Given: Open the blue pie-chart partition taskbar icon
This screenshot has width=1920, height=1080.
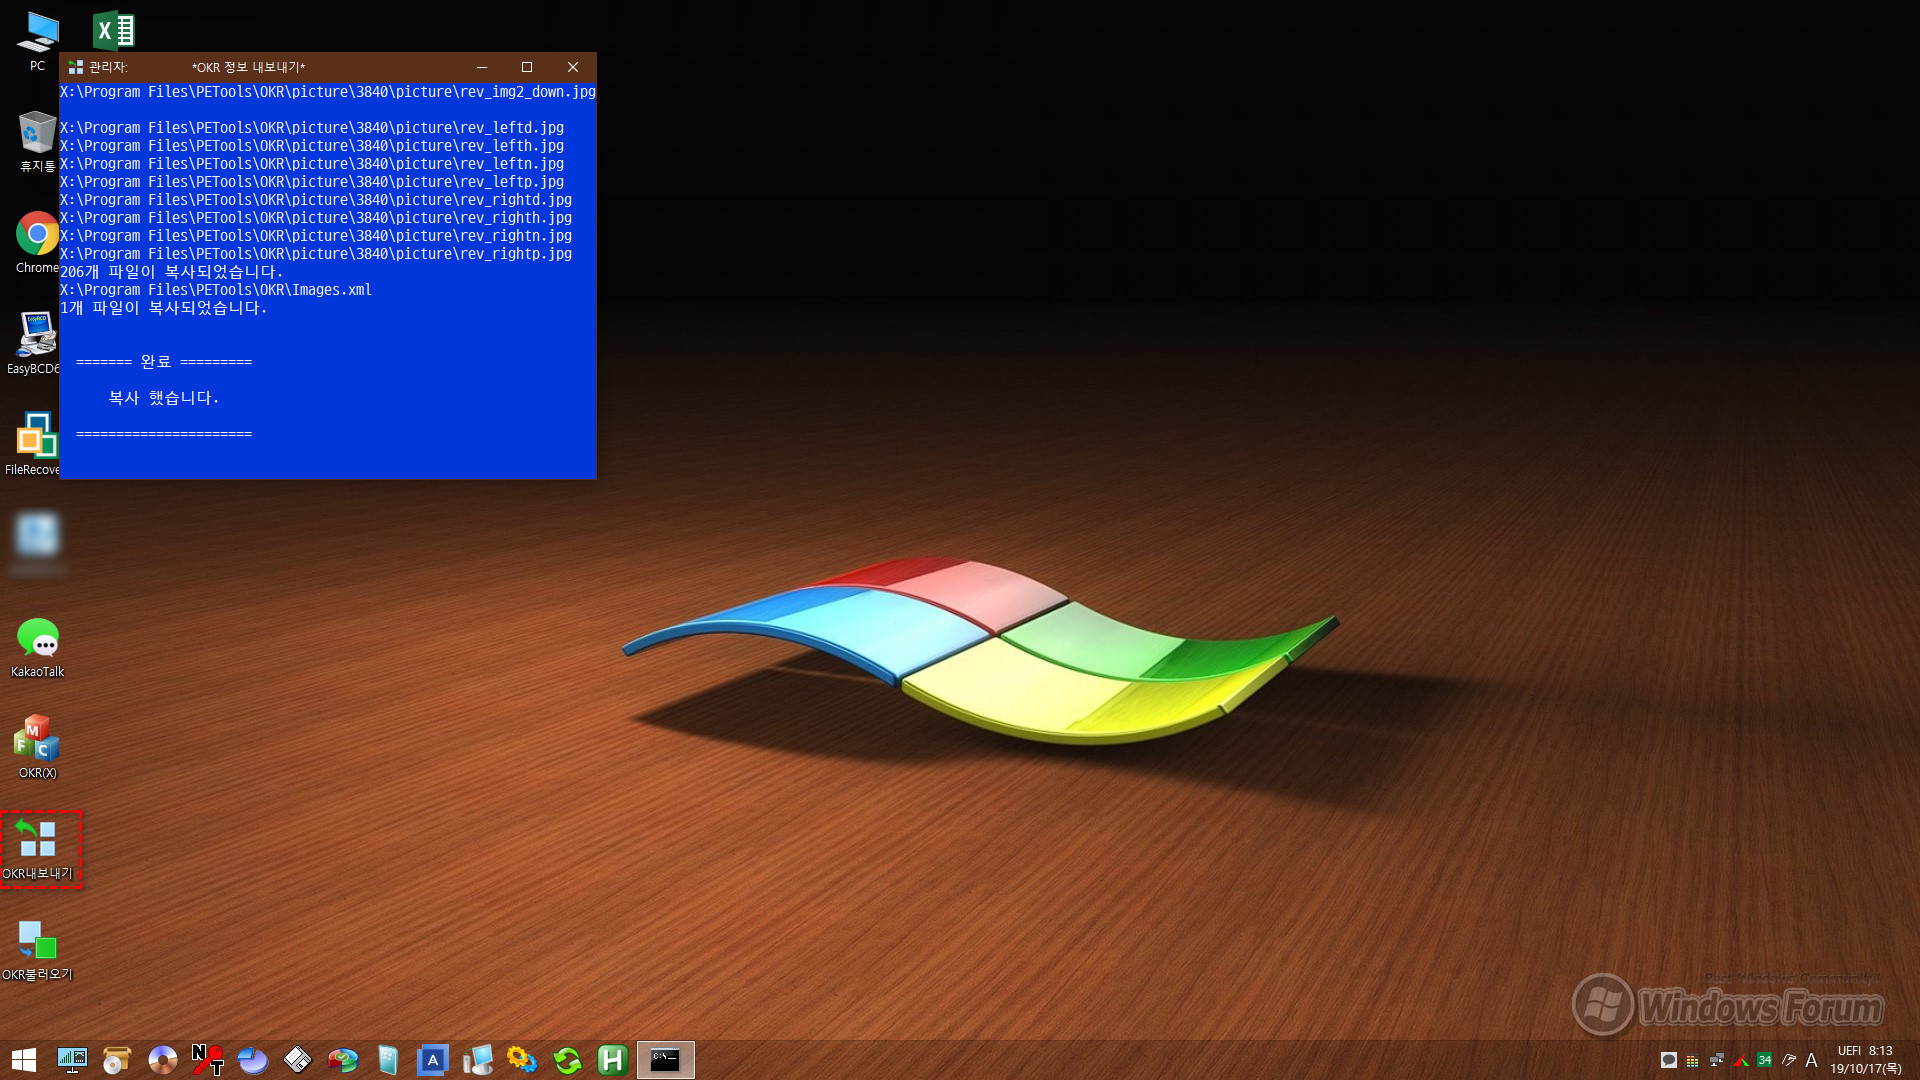Looking at the screenshot, I should (252, 1060).
